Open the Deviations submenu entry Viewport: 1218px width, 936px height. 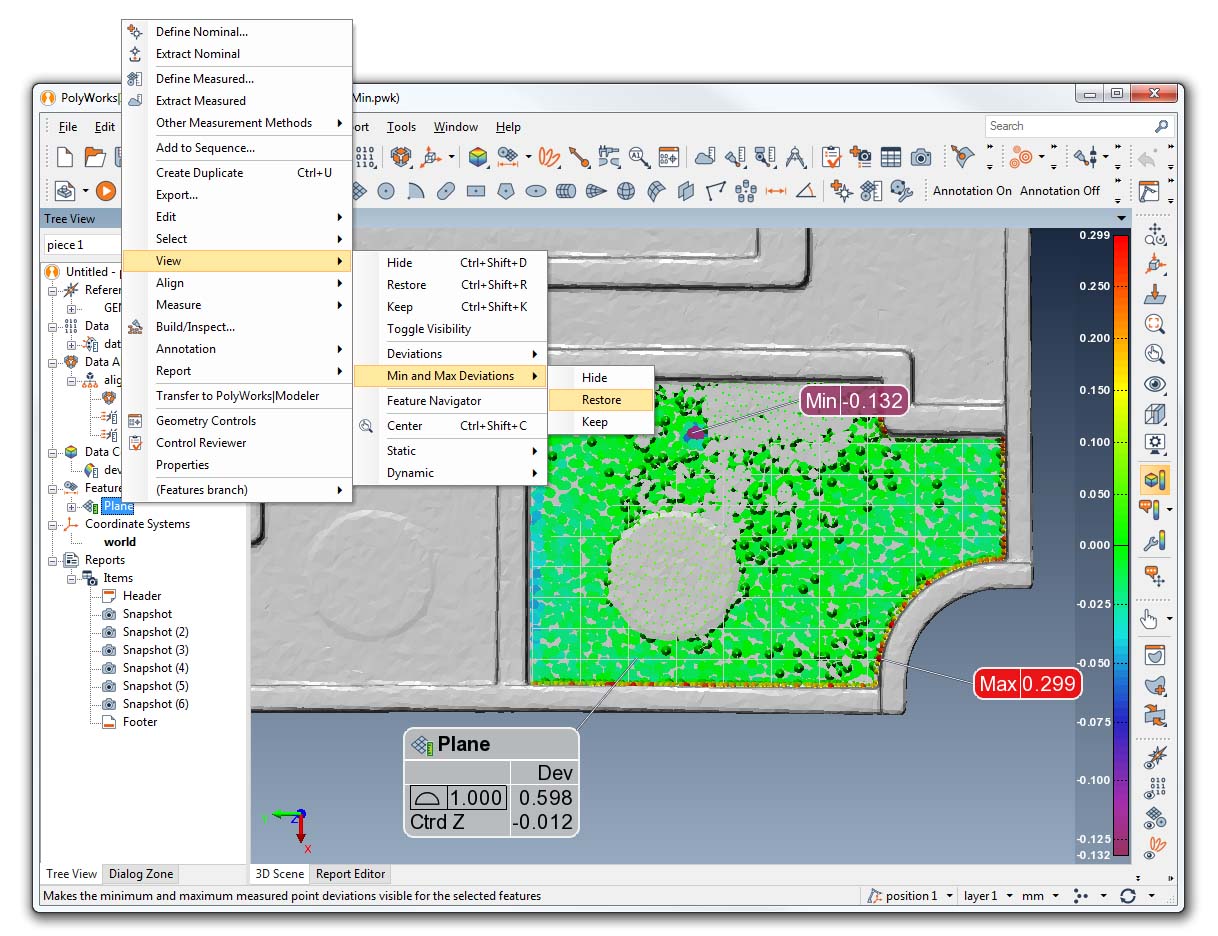tap(451, 354)
